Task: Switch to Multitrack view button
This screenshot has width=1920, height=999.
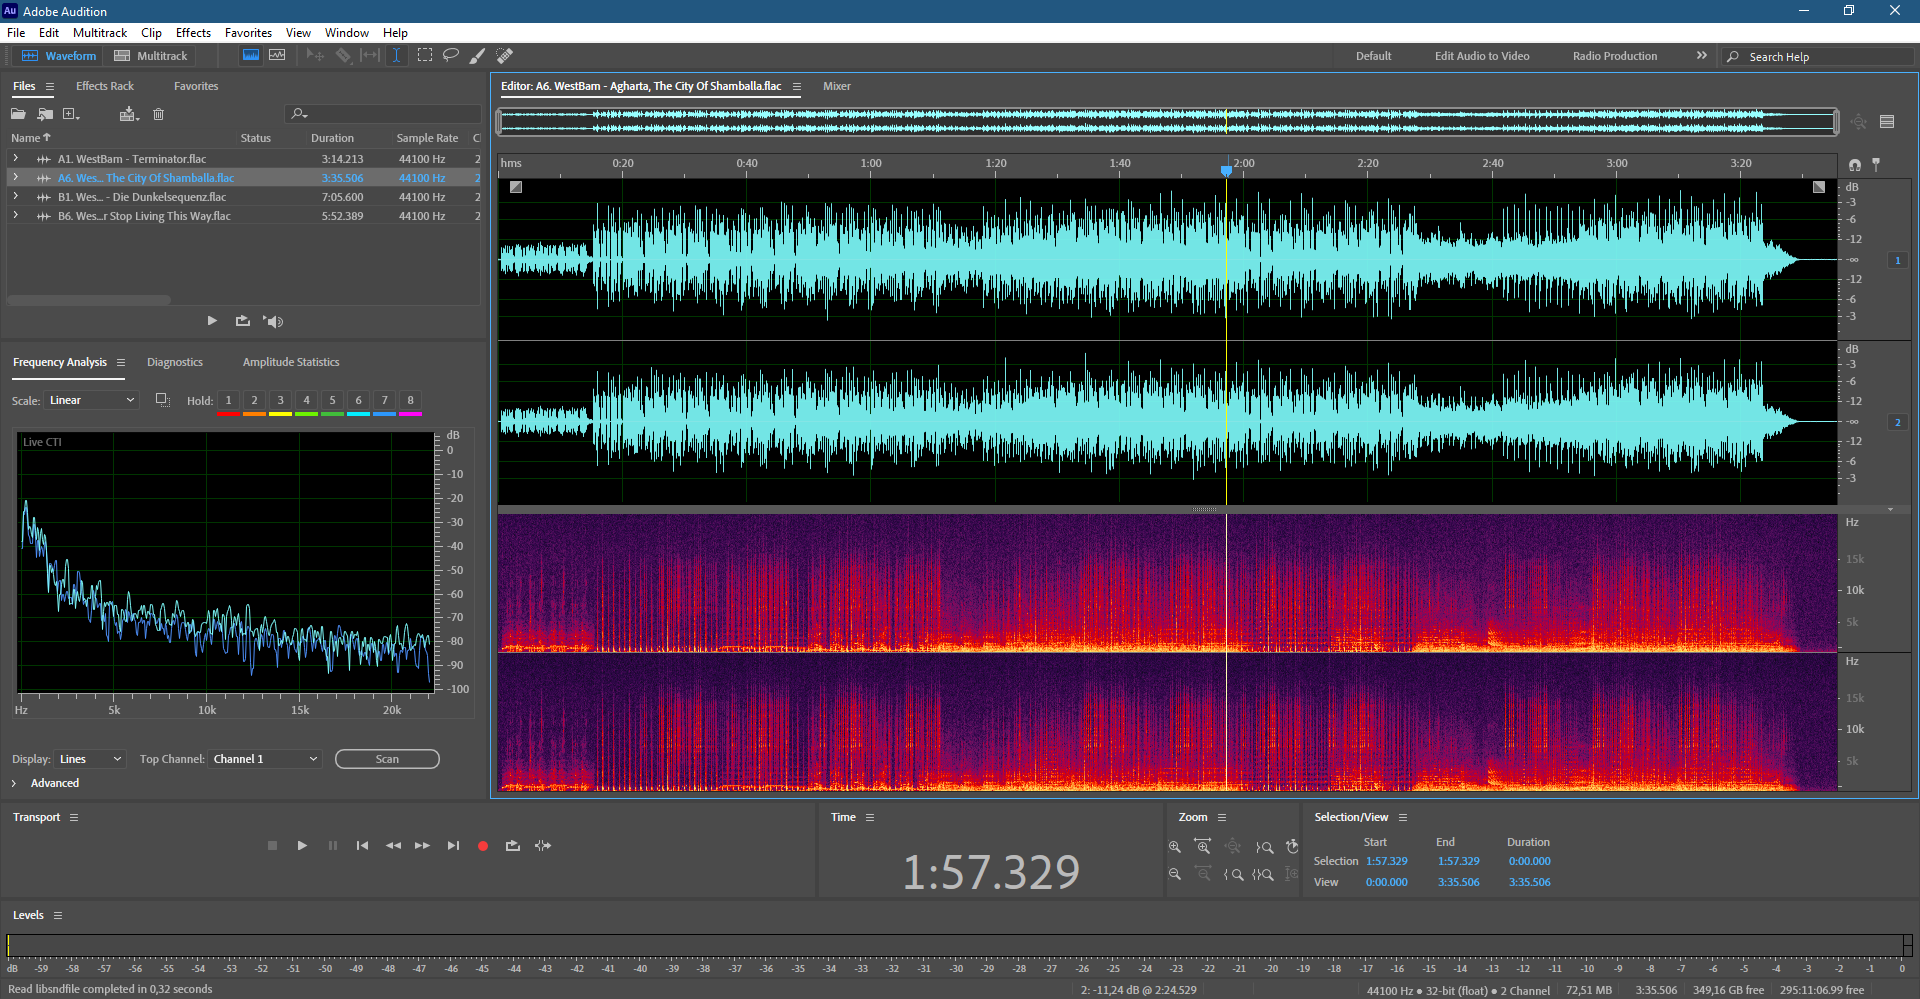Action: (151, 56)
